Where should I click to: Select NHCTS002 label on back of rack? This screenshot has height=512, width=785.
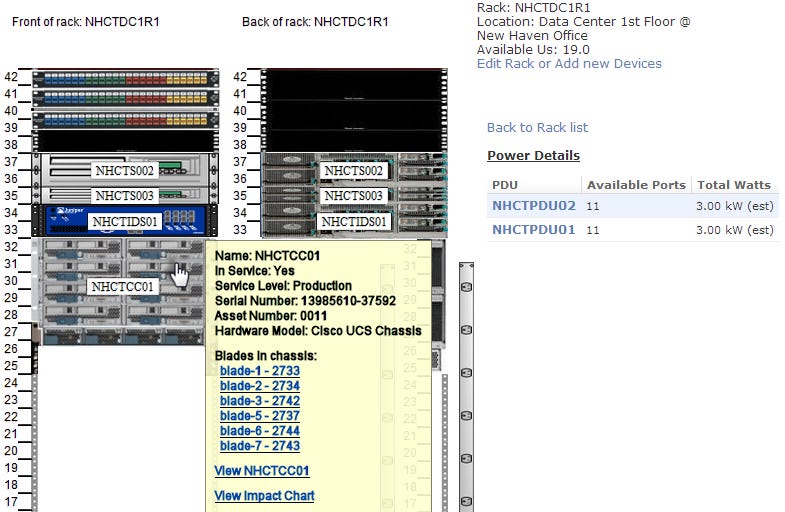coord(353,171)
